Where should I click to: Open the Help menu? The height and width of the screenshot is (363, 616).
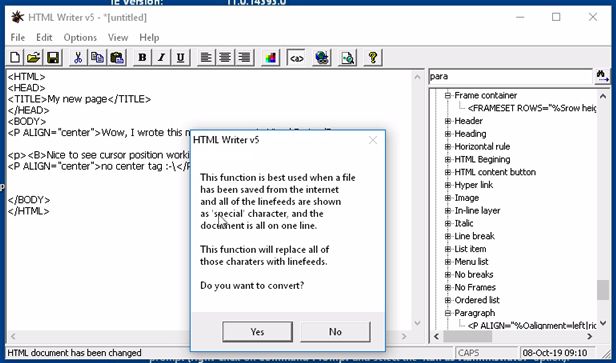click(x=149, y=37)
